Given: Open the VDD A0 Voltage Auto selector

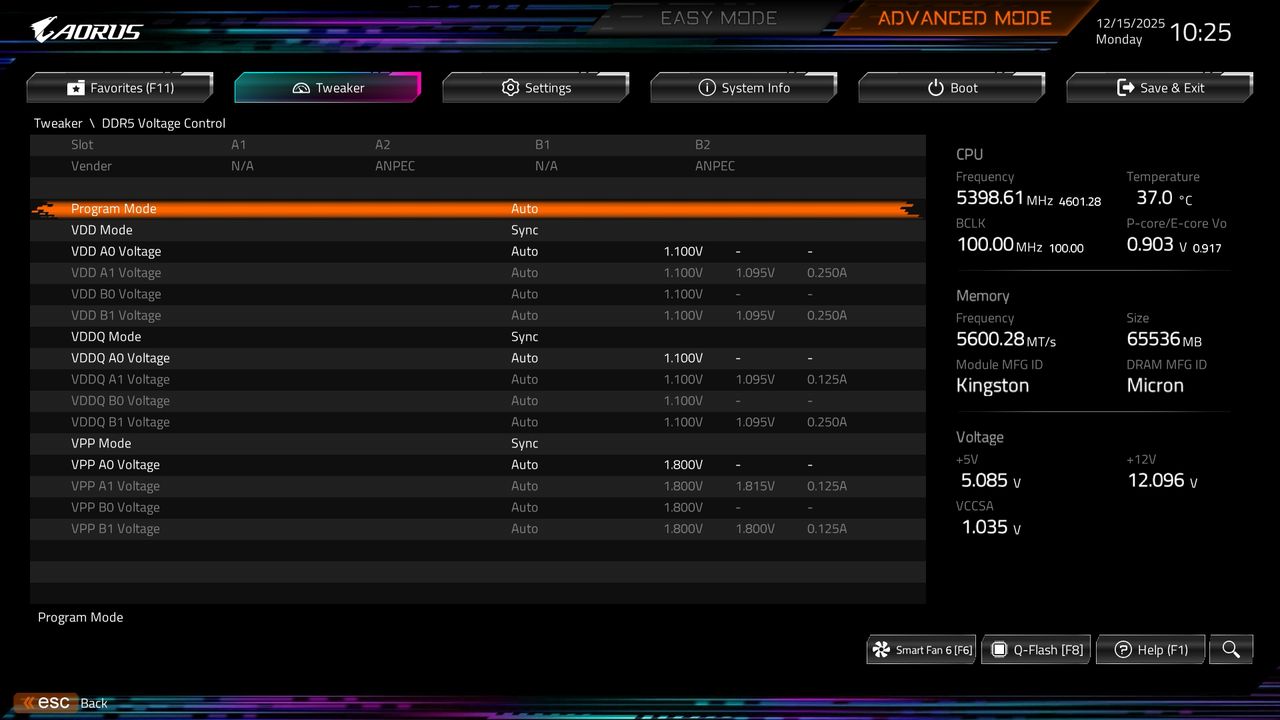Looking at the screenshot, I should pos(525,251).
